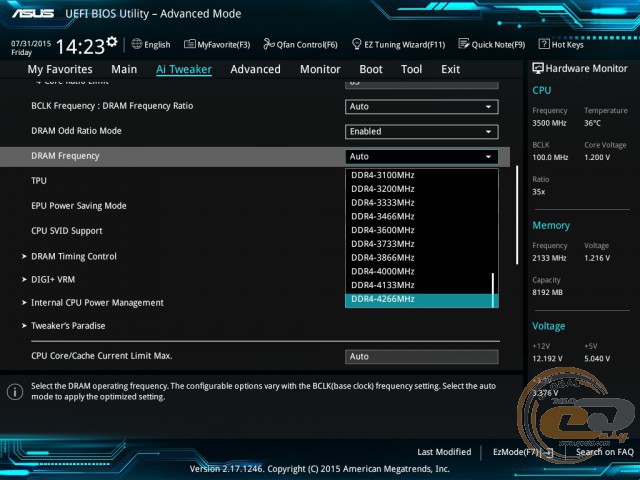This screenshot has width=640, height=480.
Task: Select DDR4-3100MHz from the list
Action: [422, 175]
